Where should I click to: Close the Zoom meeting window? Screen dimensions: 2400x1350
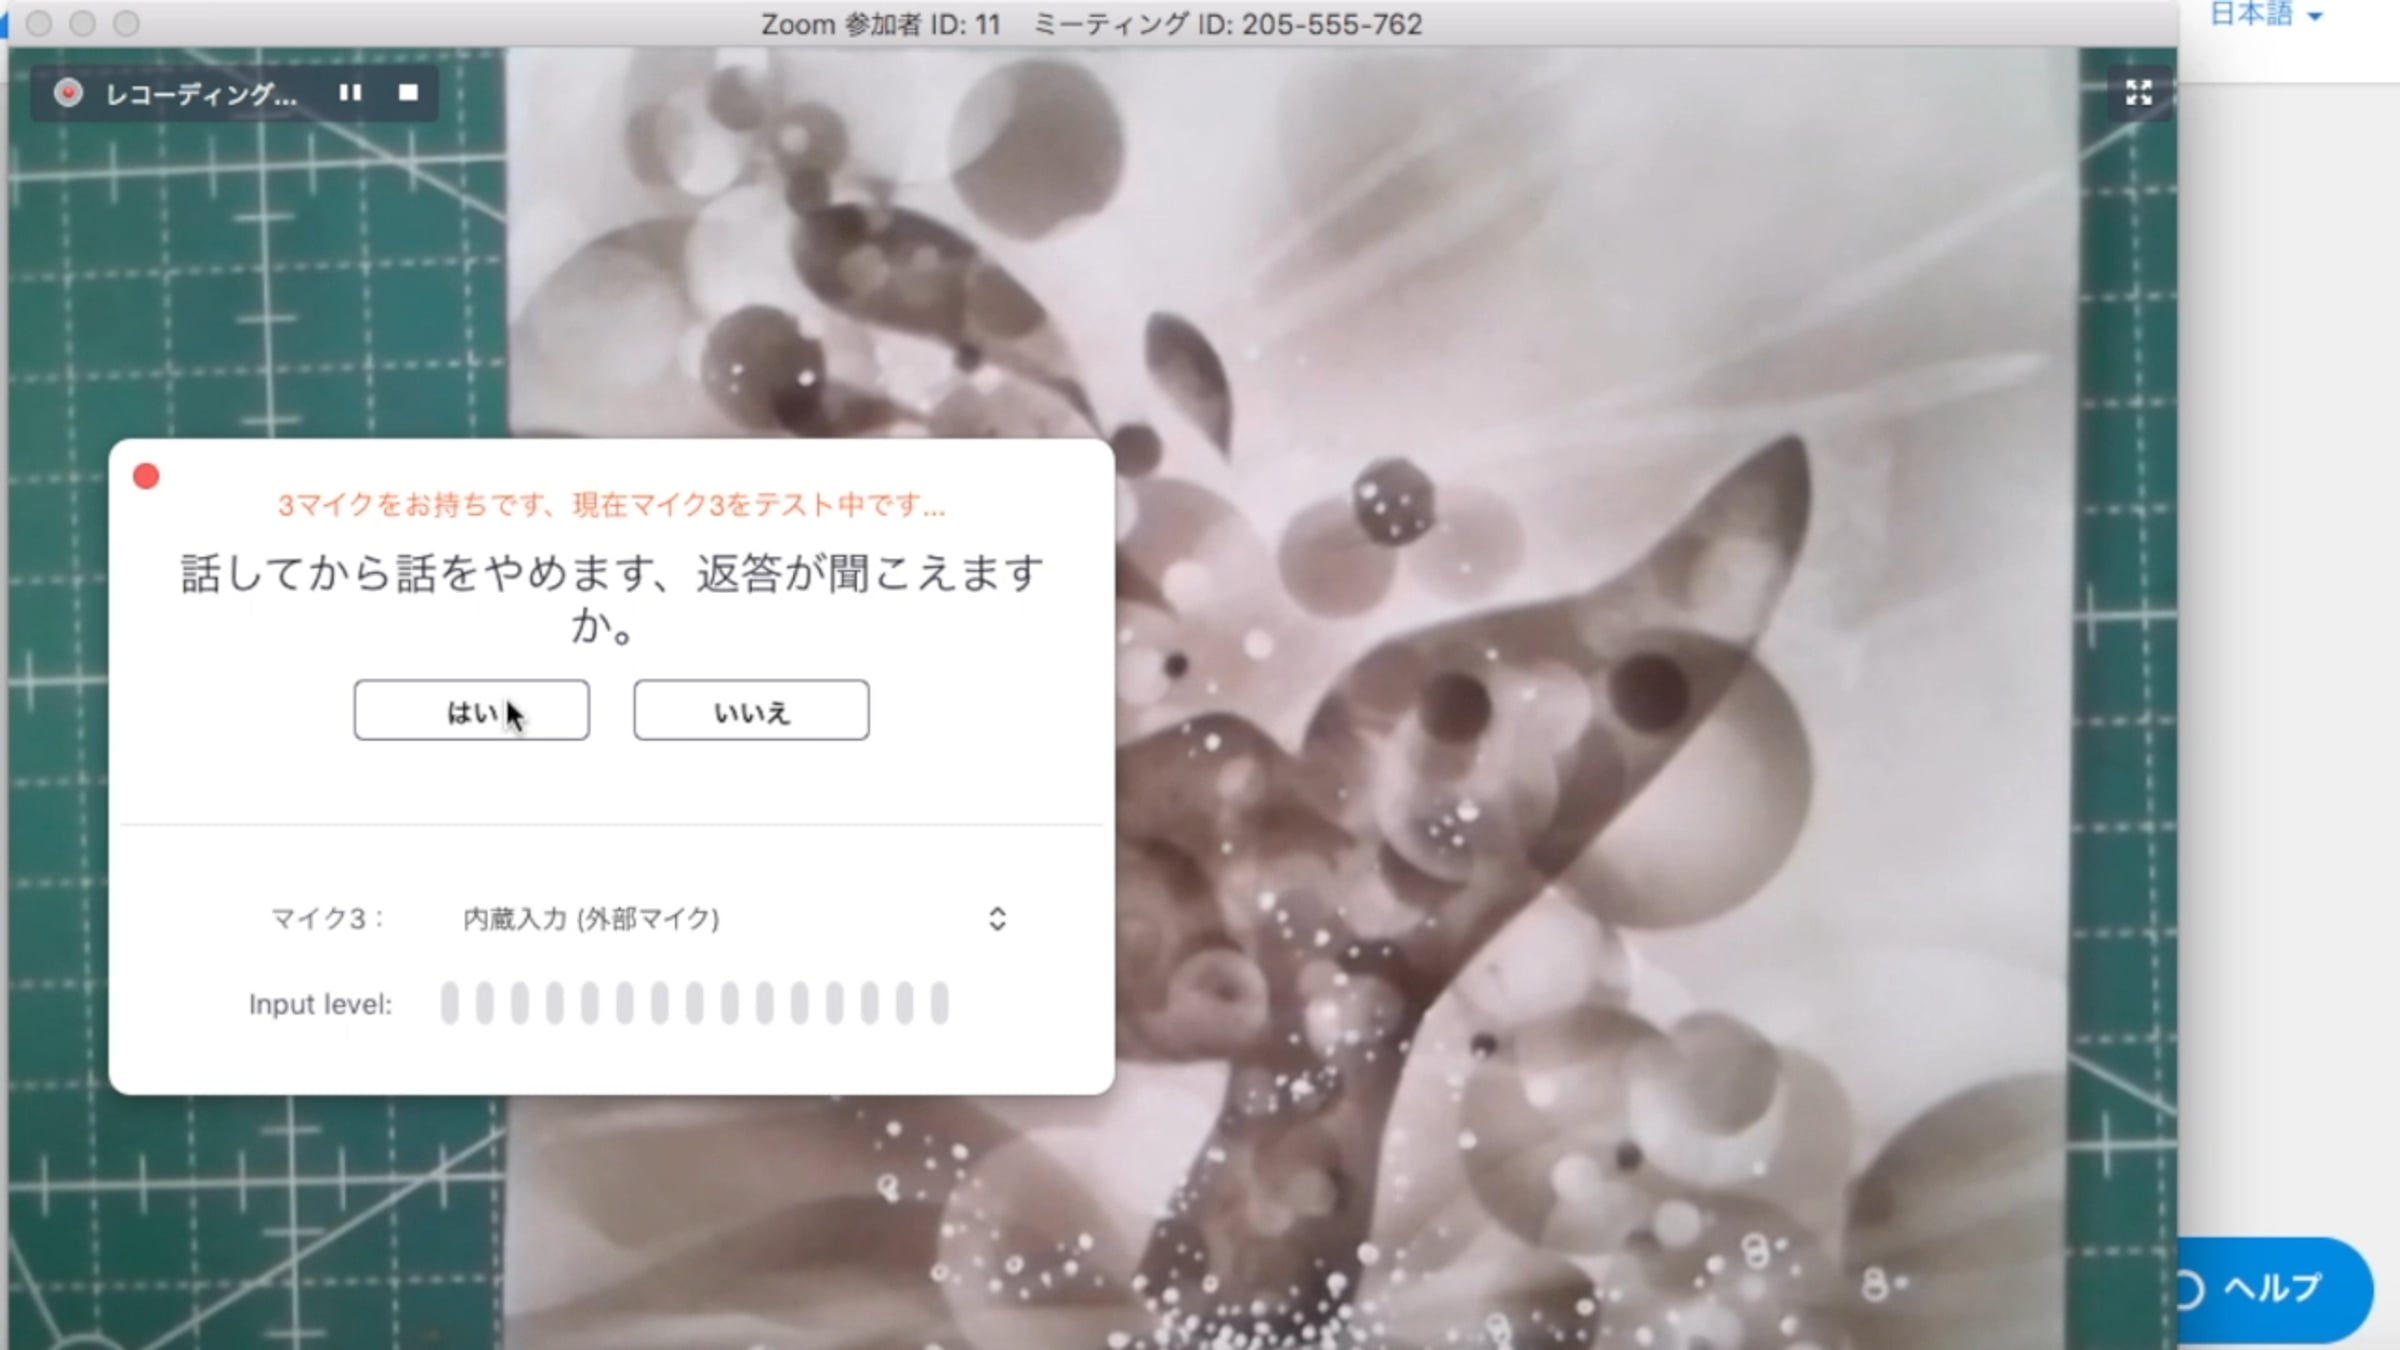point(39,23)
